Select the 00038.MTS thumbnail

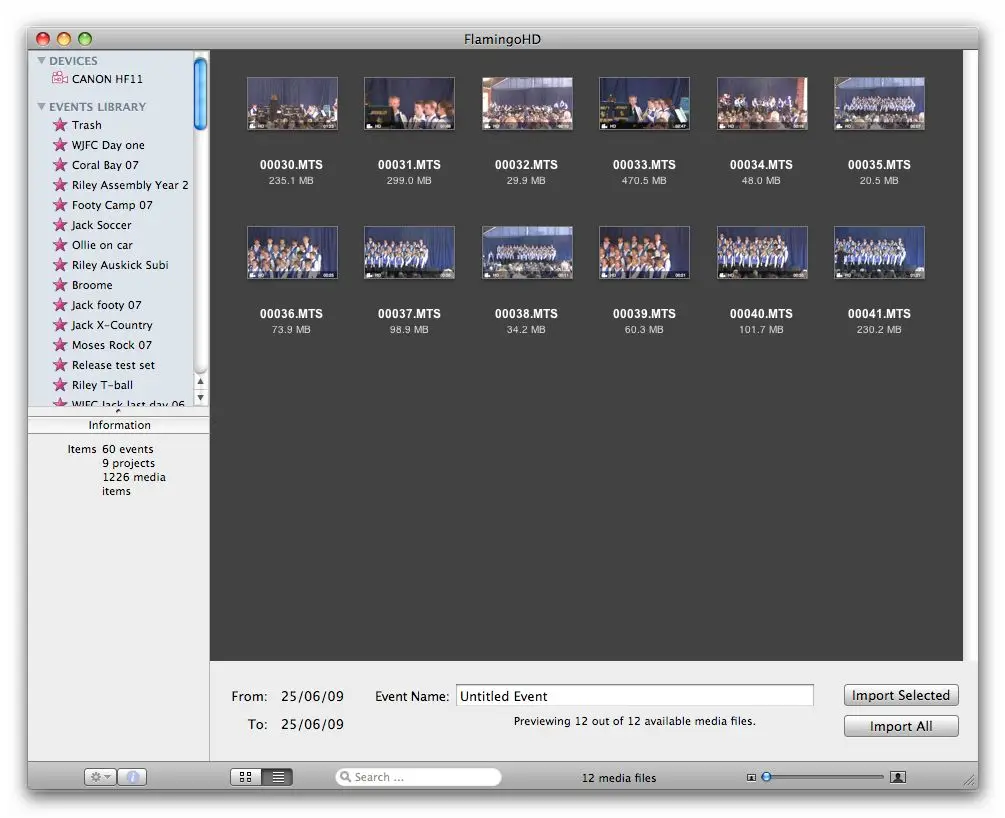[527, 252]
